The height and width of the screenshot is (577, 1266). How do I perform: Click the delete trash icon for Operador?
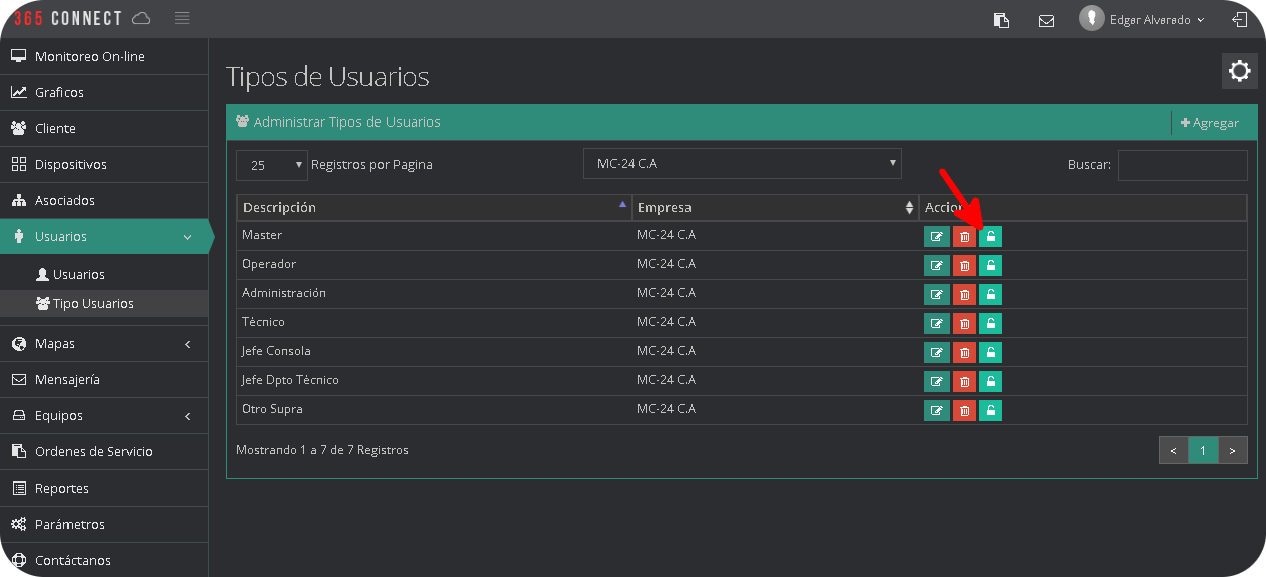[964, 265]
